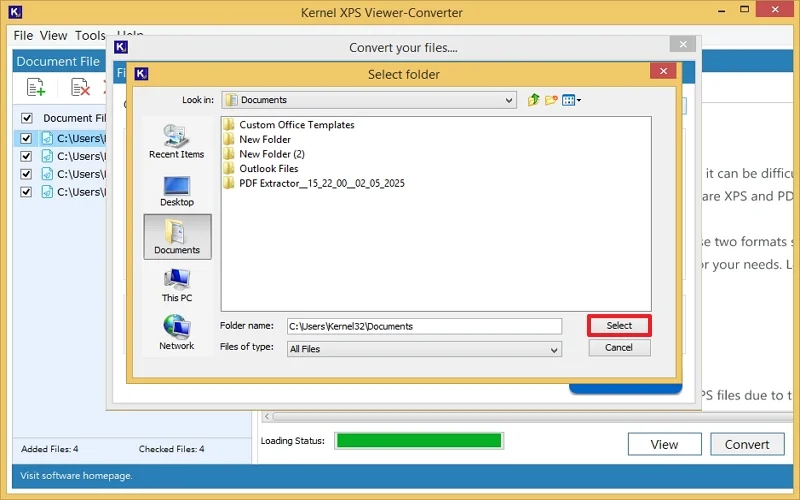The image size is (800, 500).
Task: Click the Kernel app icon in main window title bar
Action: tap(15, 12)
